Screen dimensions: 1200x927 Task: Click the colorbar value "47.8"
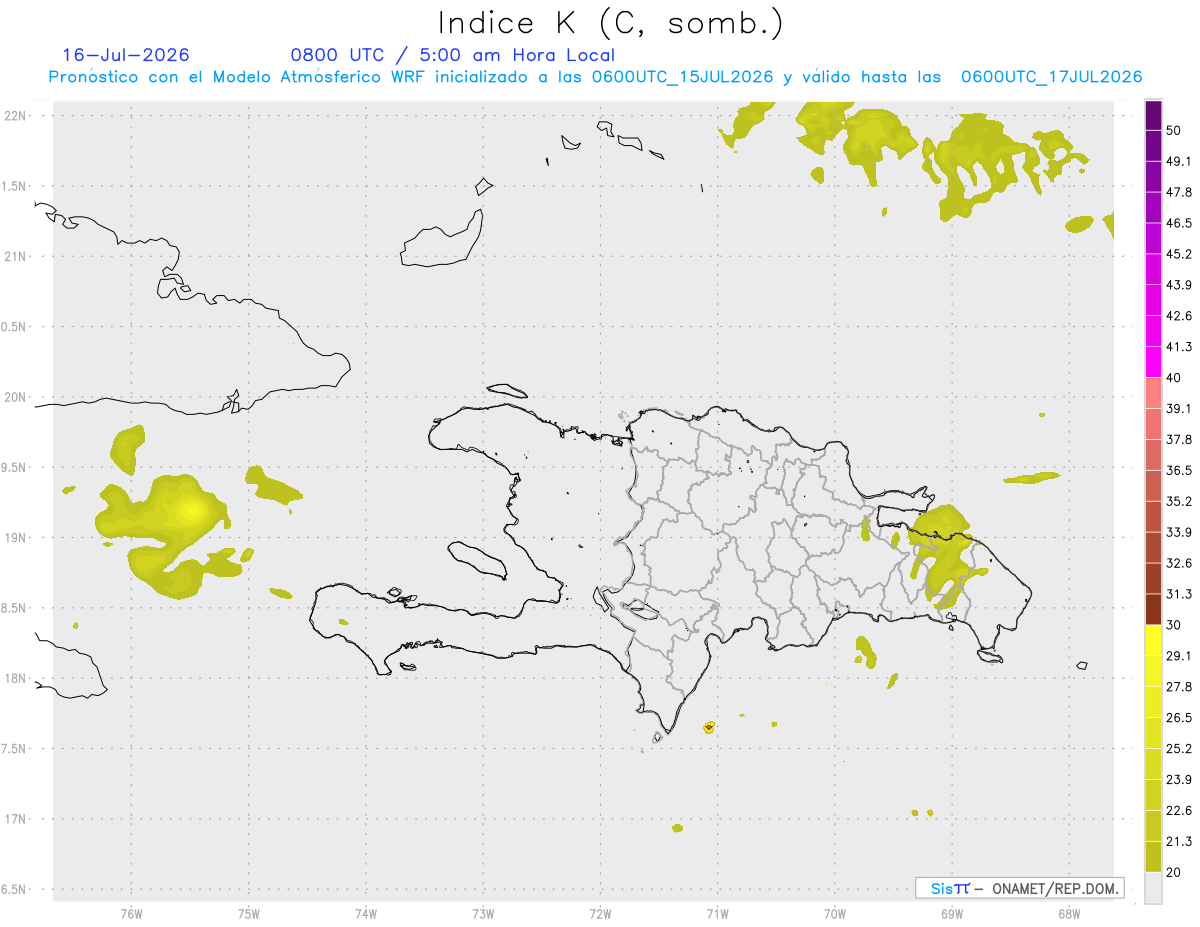click(1179, 192)
